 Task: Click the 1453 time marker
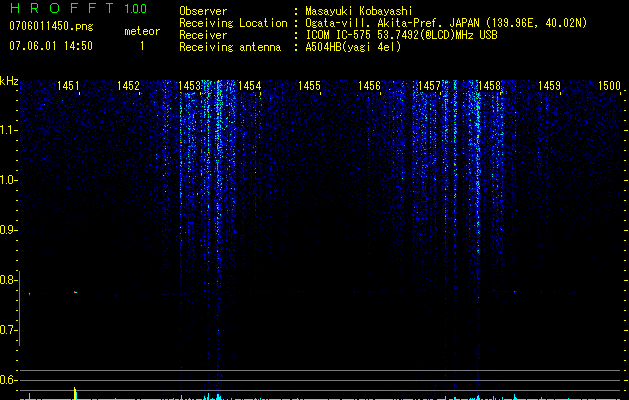click(189, 86)
